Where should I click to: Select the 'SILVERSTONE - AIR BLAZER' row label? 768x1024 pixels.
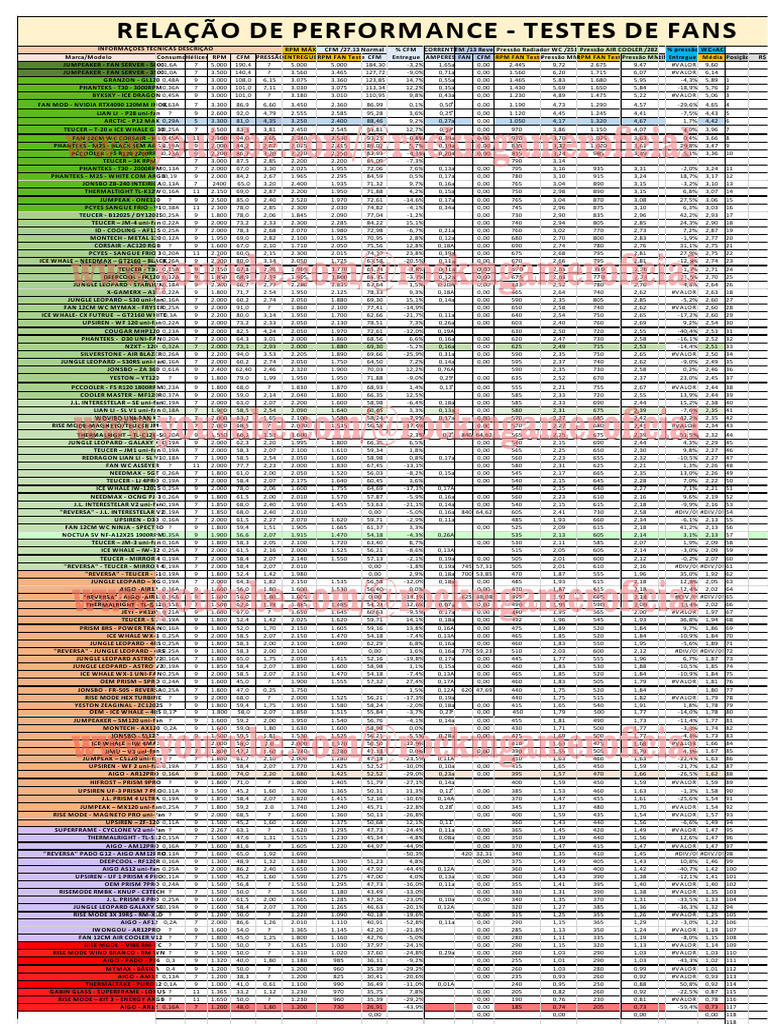[119, 354]
